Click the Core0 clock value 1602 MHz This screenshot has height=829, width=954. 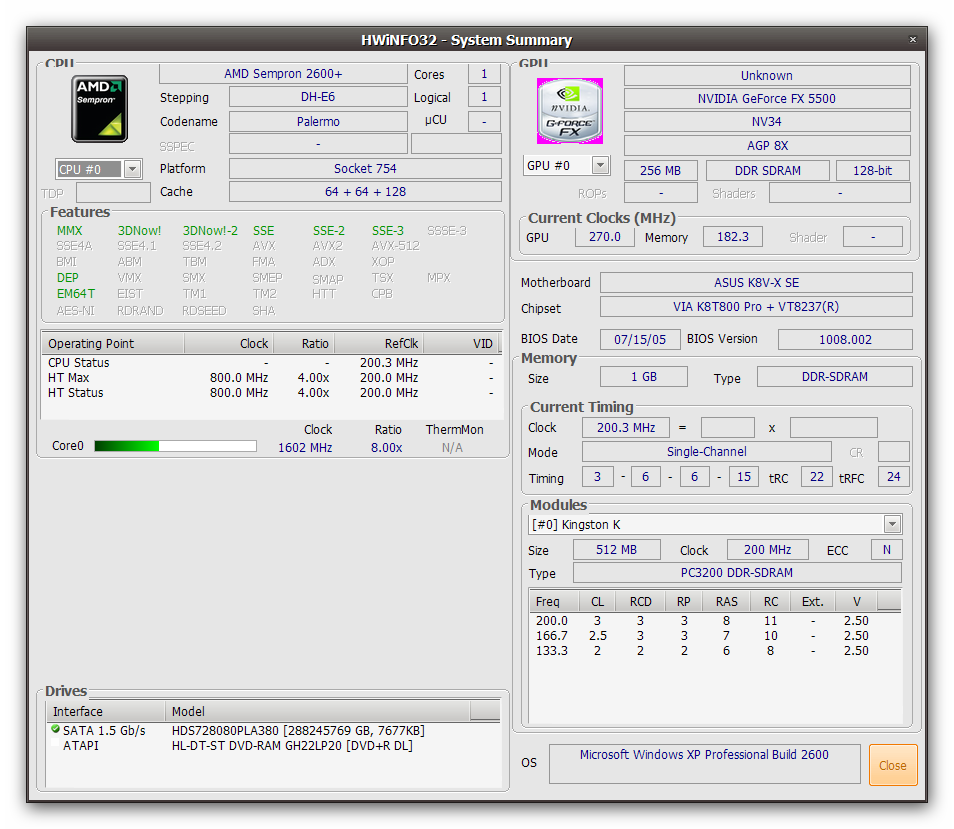[x=305, y=448]
